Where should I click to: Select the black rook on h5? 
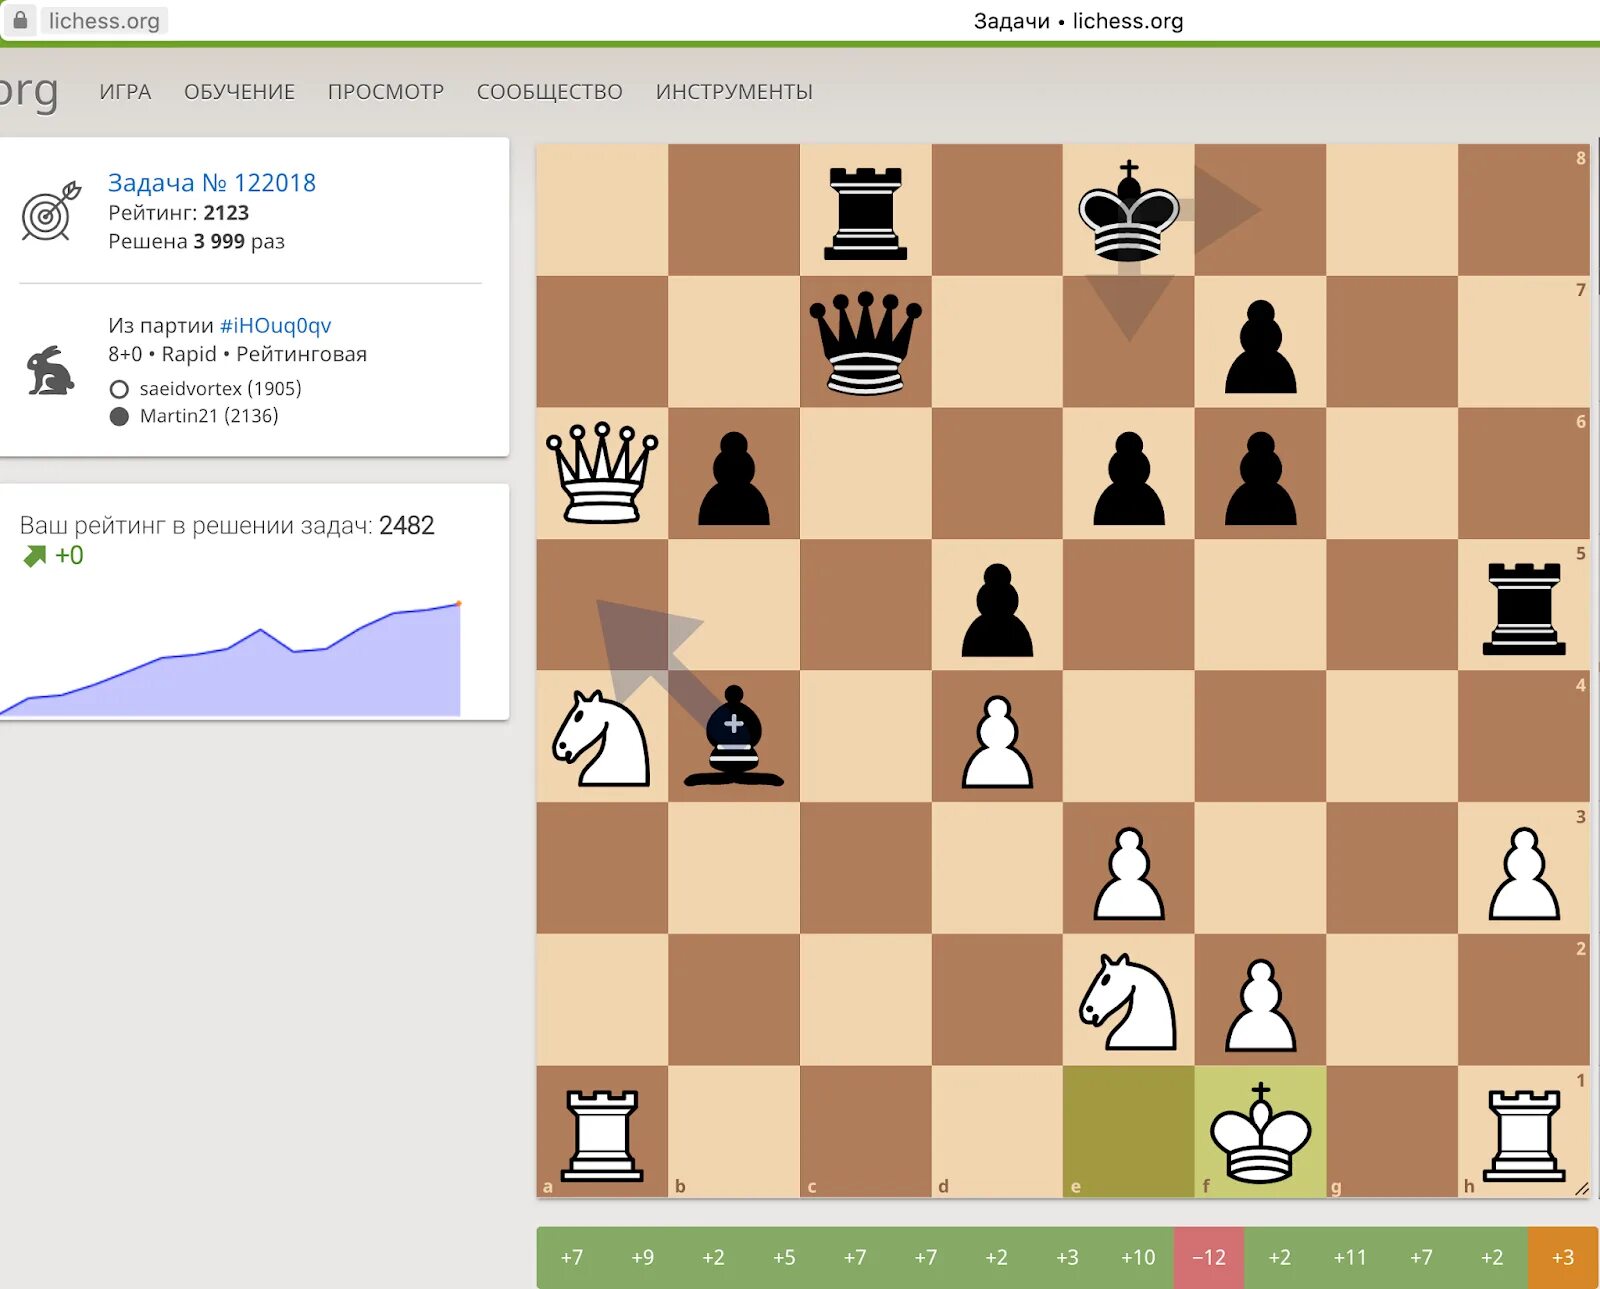click(x=1524, y=608)
